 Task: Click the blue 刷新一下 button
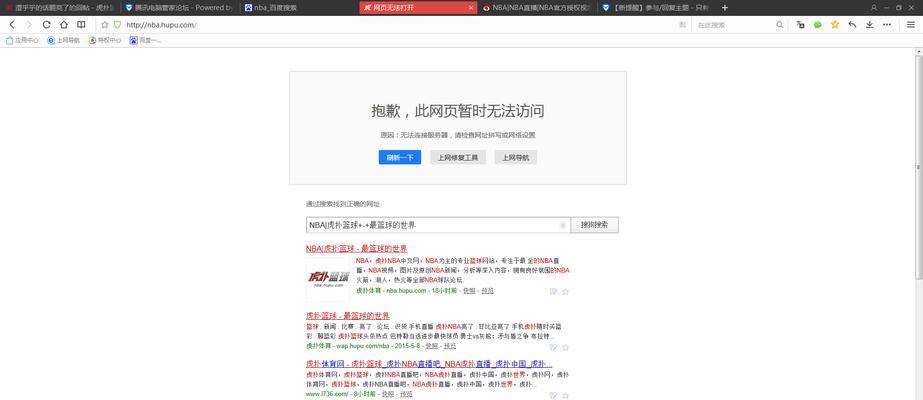click(x=400, y=158)
